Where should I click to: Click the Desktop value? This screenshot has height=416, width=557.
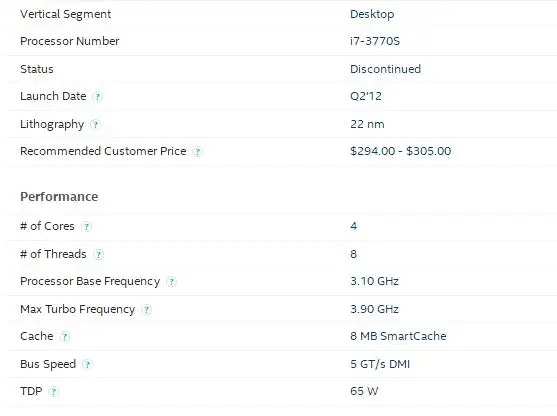pos(372,15)
